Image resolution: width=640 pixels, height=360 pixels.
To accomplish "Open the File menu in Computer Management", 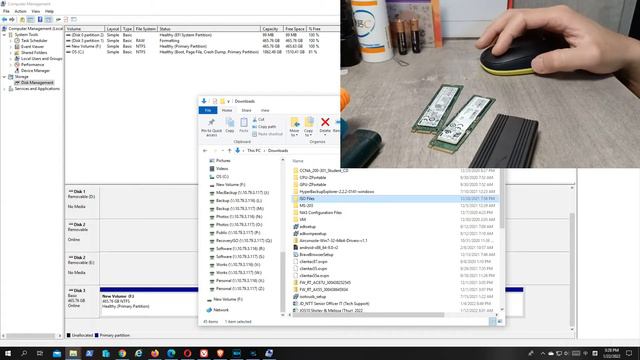I will point(6,11).
